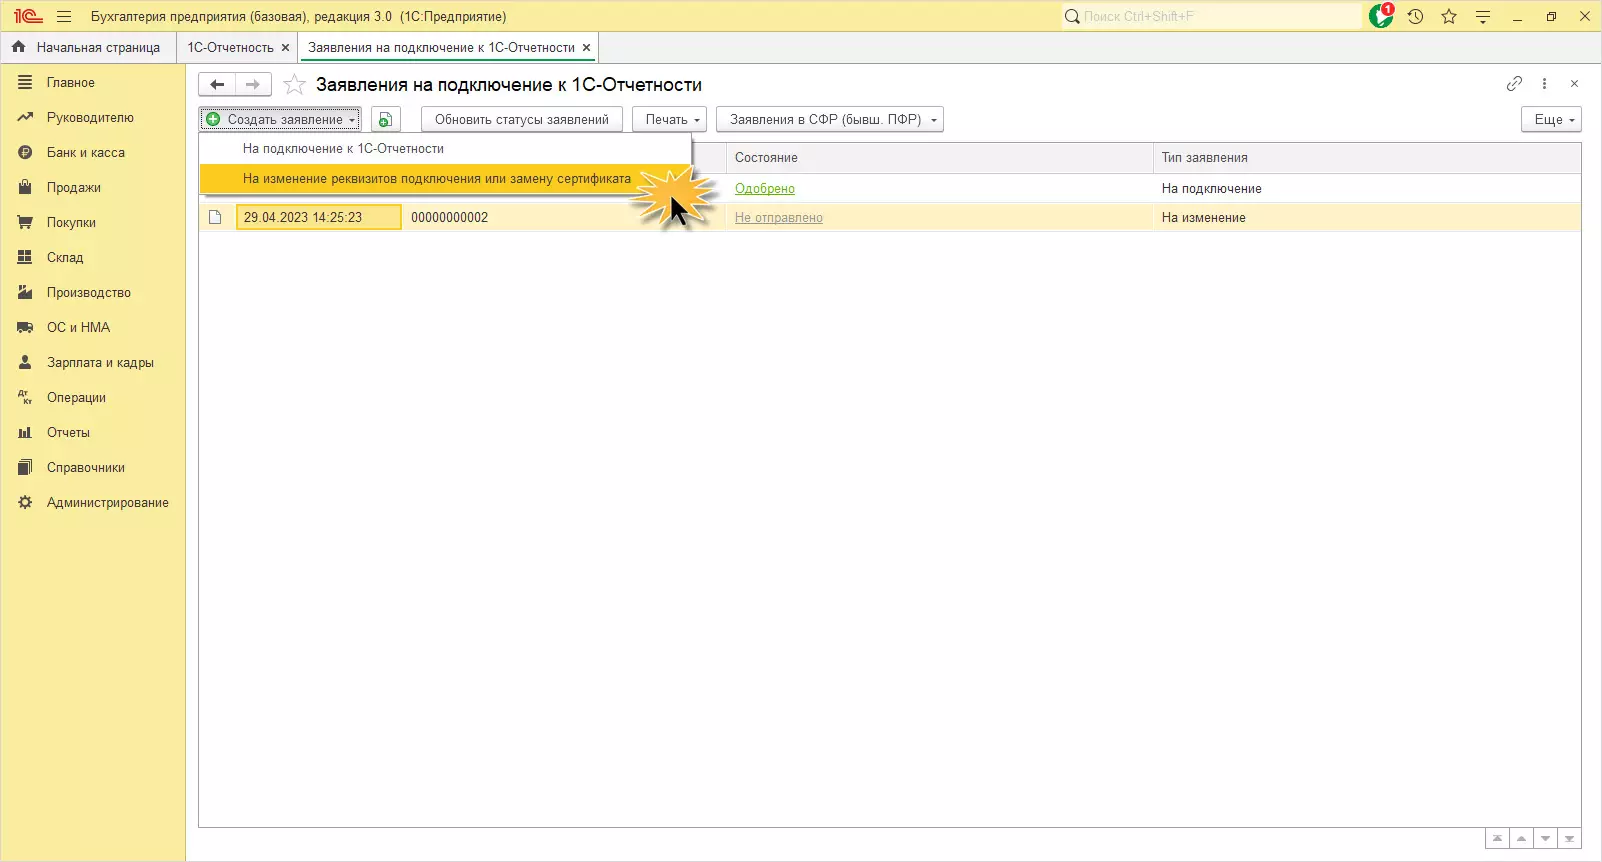Open the Покупки section
1602x862 pixels.
71,223
